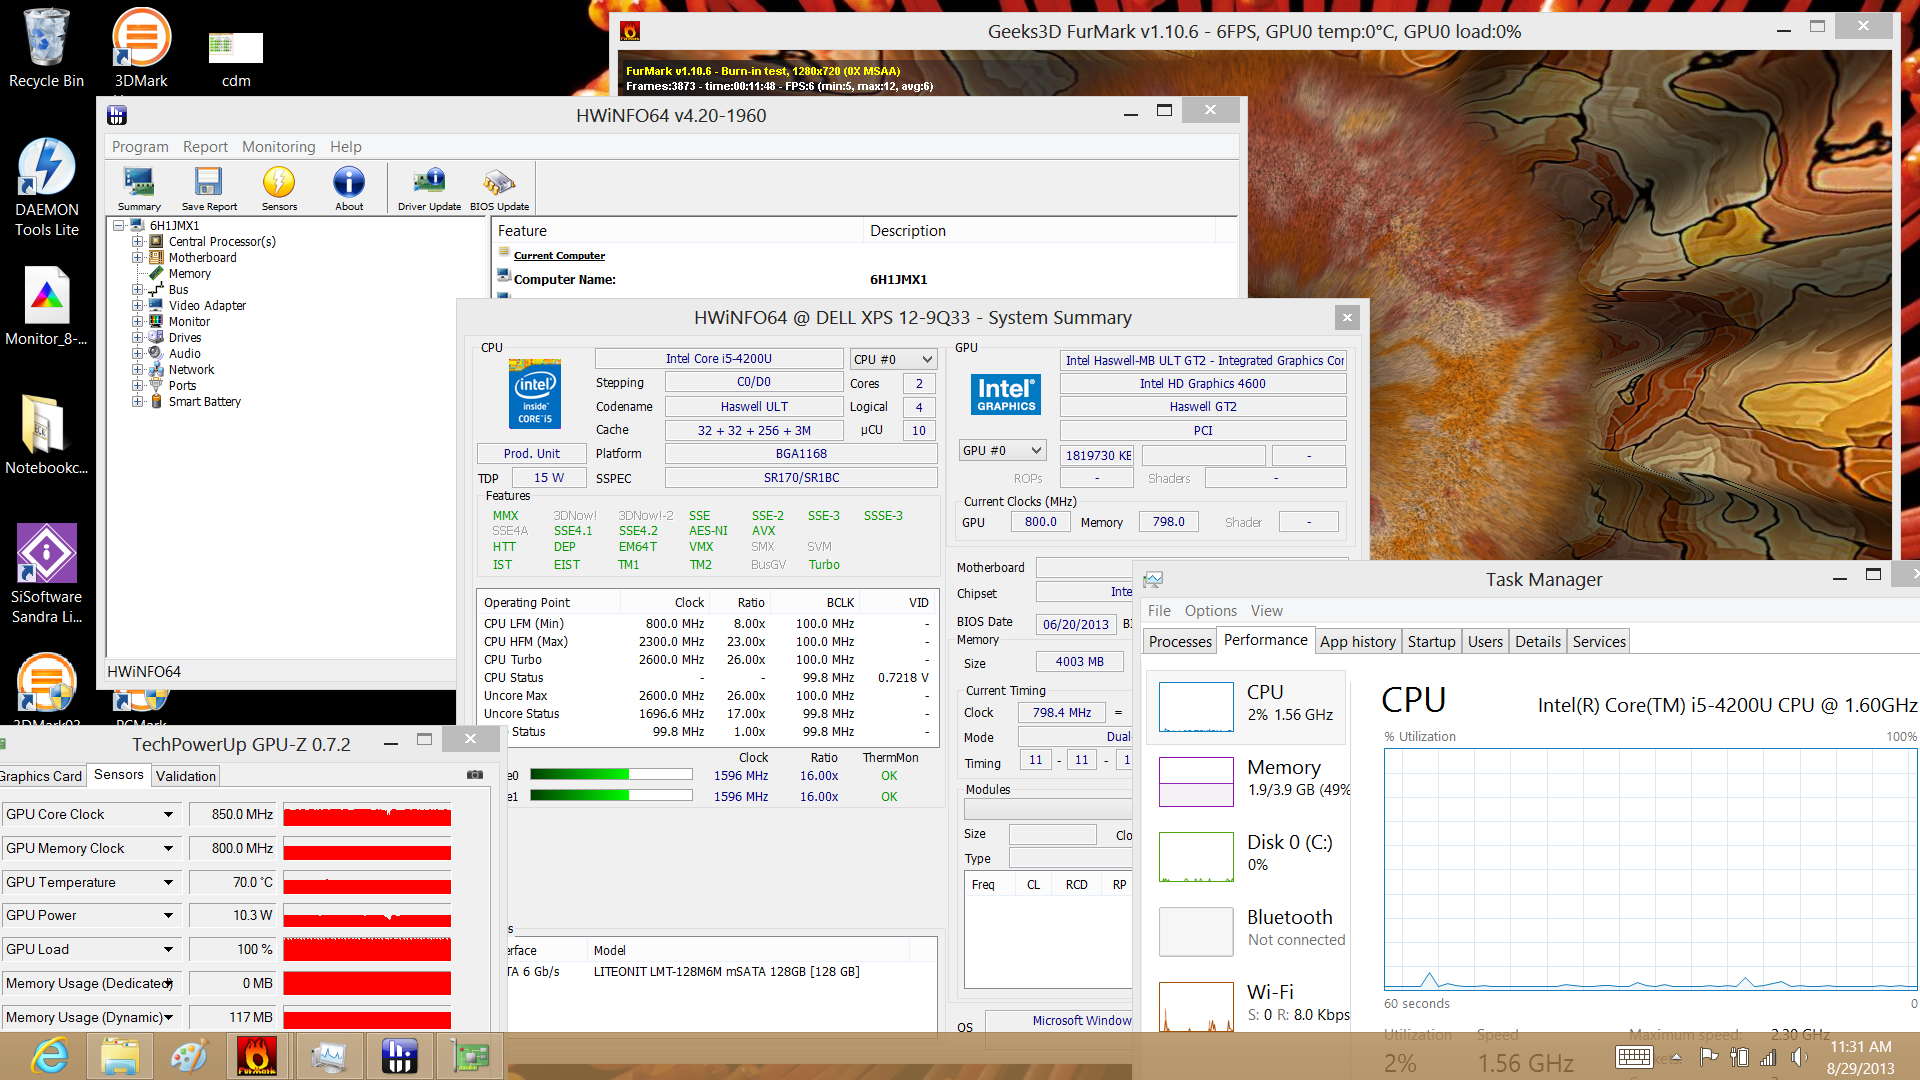Switch to GPU-Z via taskbar icon
Image resolution: width=1920 pixels, height=1080 pixels.
[x=468, y=1056]
